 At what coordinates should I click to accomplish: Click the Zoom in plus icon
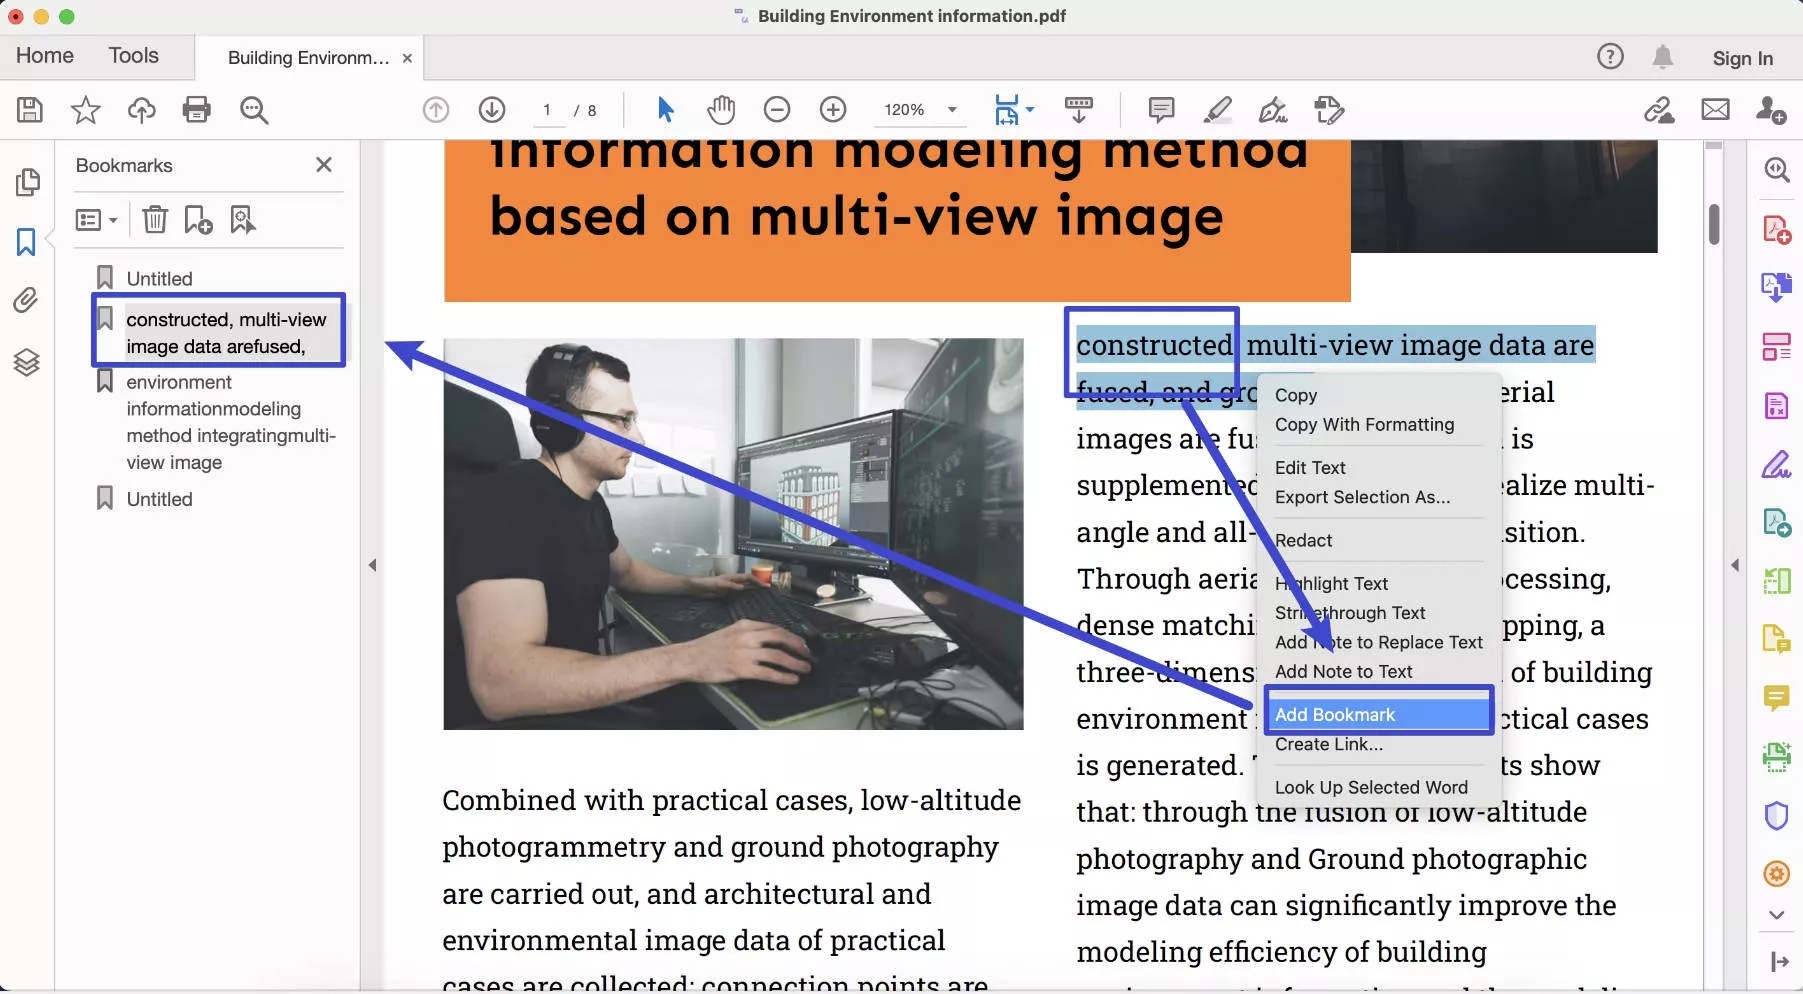point(833,110)
